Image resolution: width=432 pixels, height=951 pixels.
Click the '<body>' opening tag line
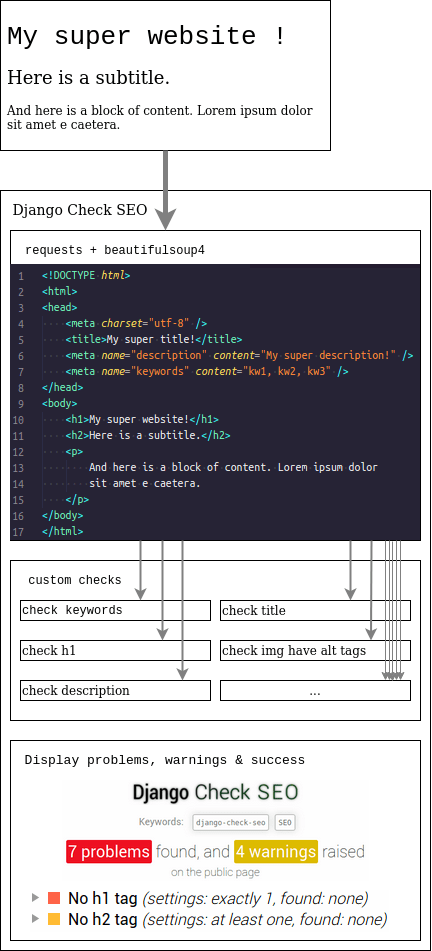pos(59,403)
